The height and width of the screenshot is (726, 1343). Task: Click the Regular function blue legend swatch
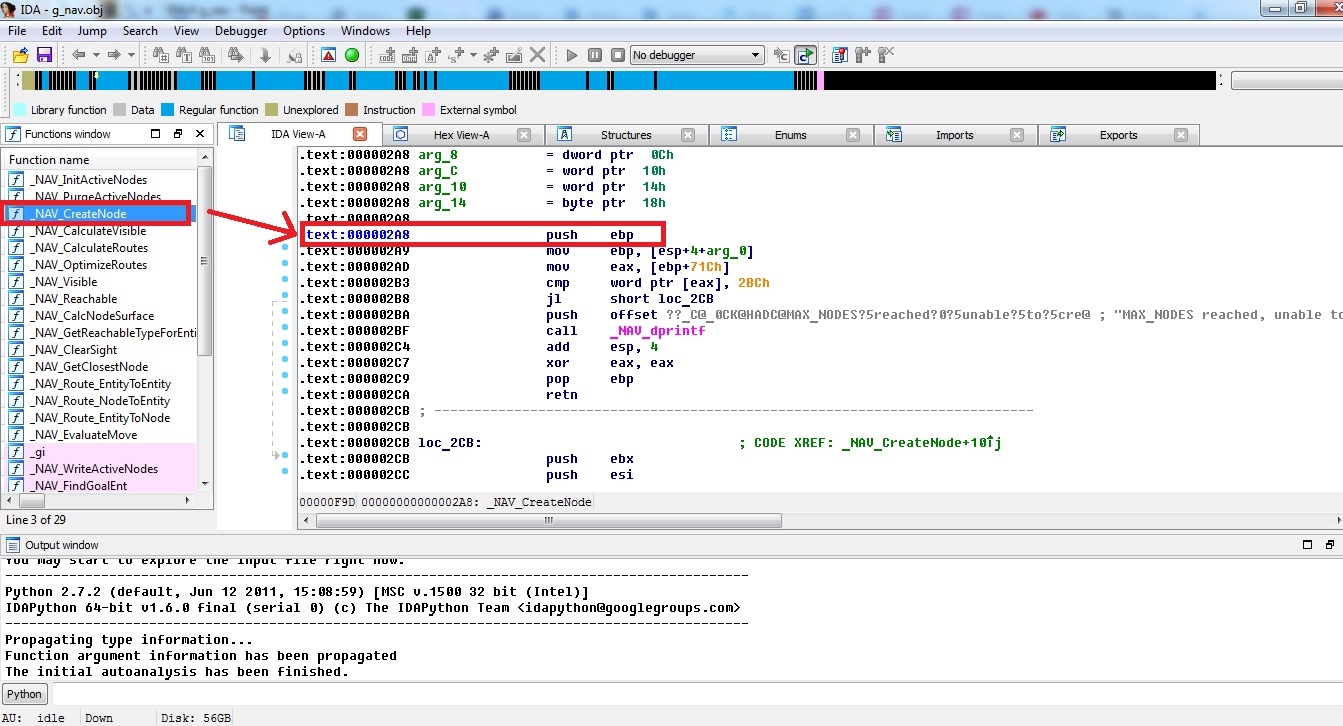tap(167, 110)
